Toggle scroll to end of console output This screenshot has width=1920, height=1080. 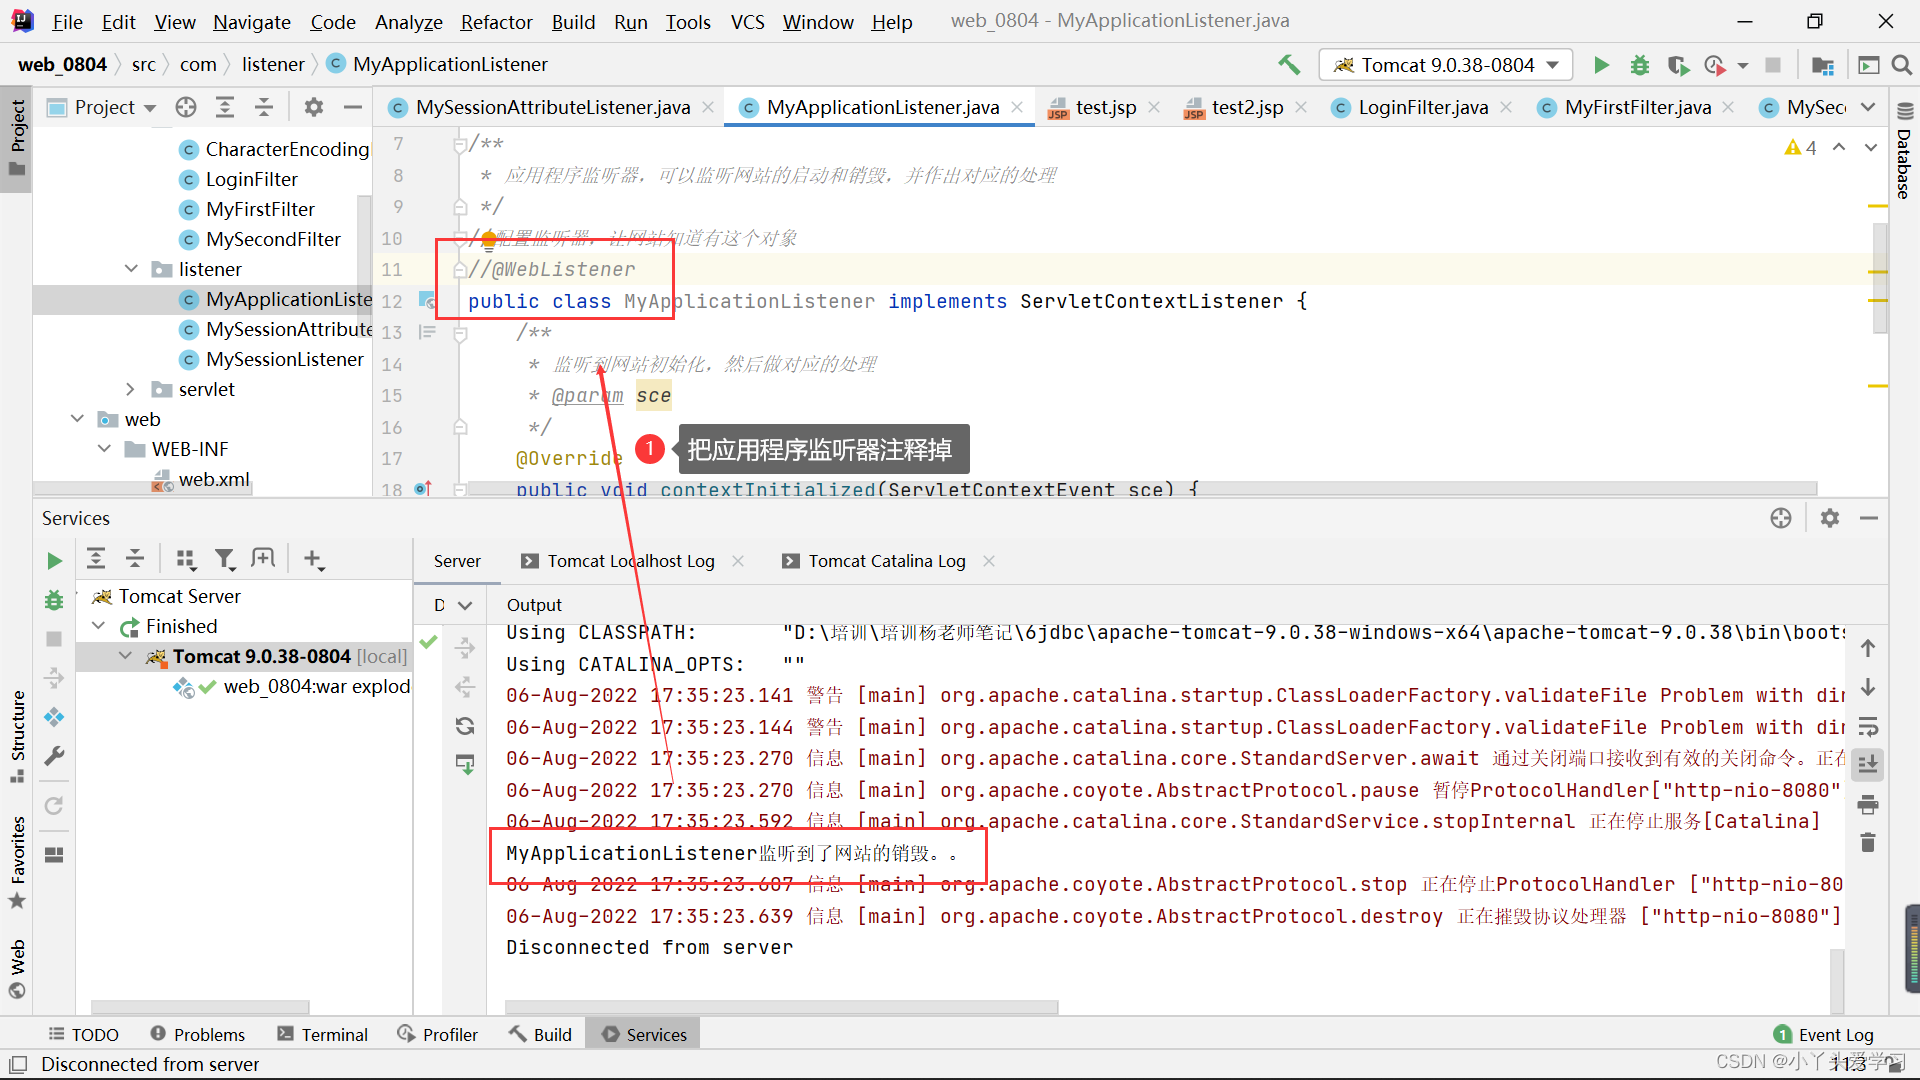point(1867,765)
